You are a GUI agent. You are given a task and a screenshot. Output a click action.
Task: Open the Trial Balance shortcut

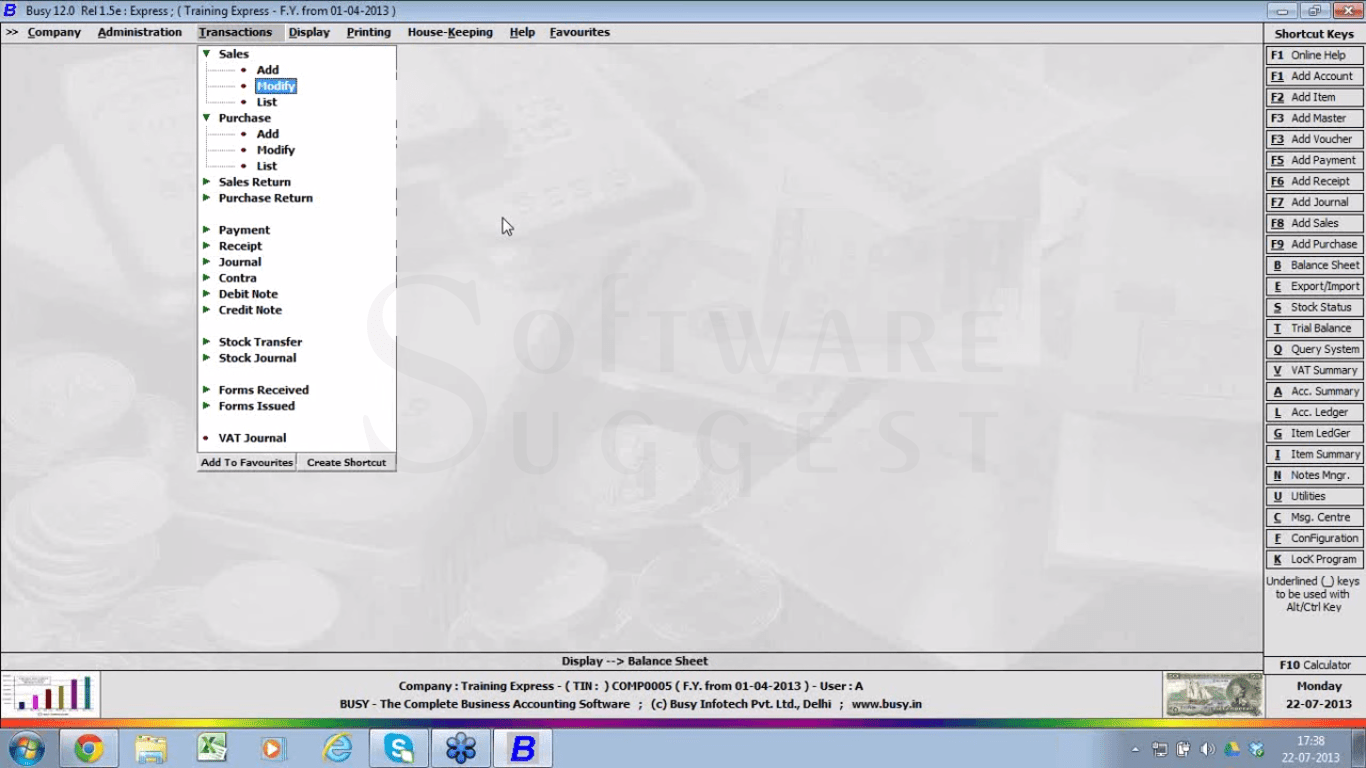1313,328
